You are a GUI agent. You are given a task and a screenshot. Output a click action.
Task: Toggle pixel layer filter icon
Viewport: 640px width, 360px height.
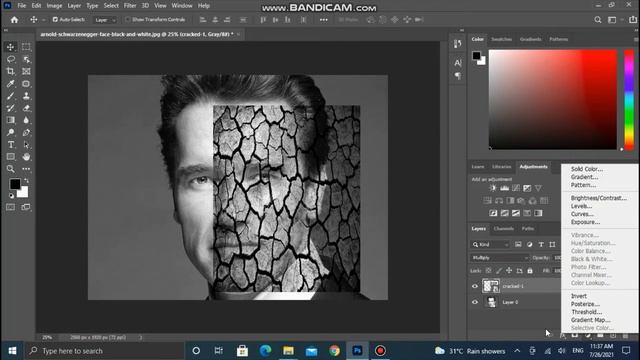(x=518, y=244)
